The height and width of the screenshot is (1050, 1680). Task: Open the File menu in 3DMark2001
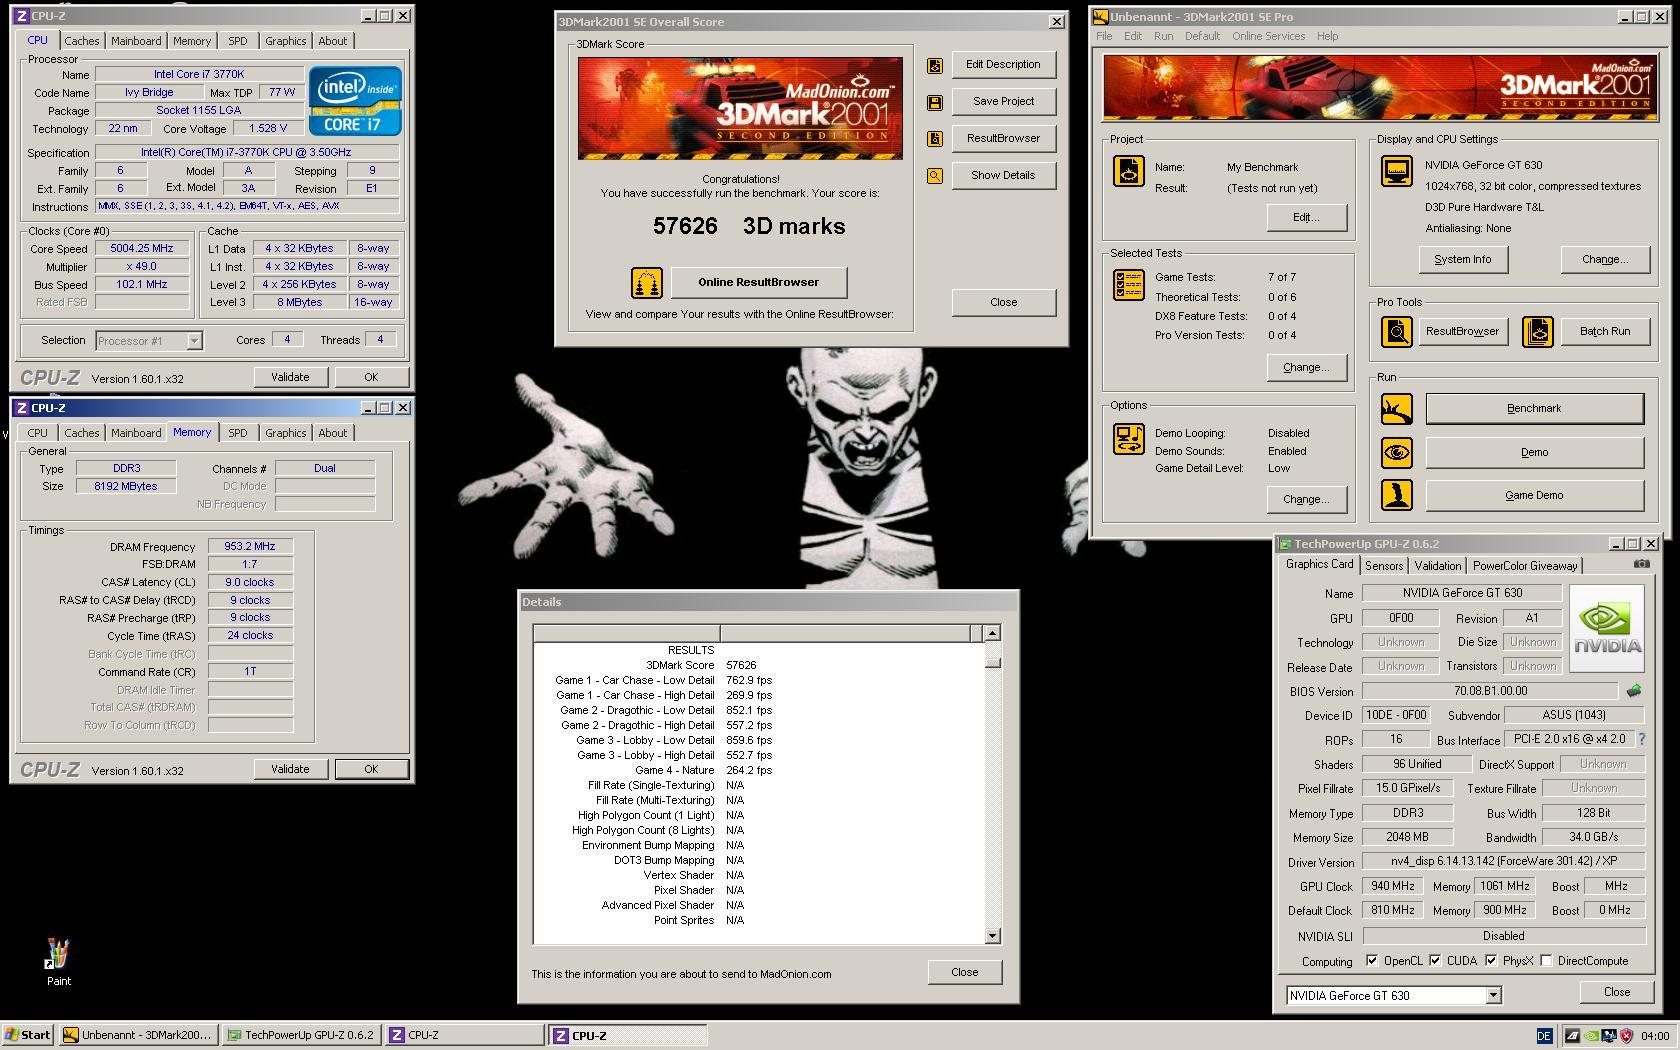1104,36
